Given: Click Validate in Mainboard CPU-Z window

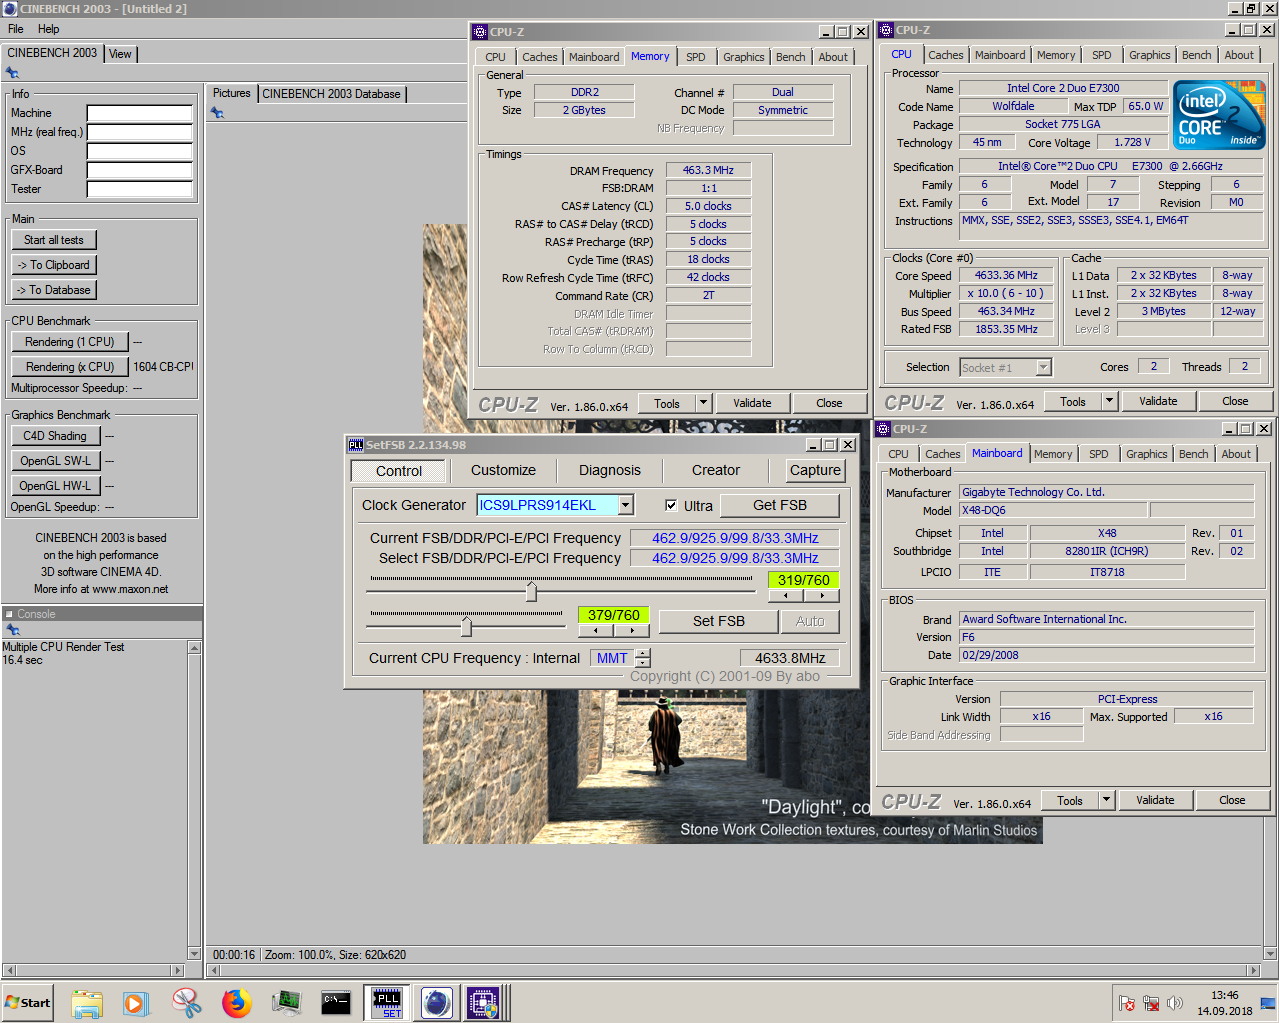Looking at the screenshot, I should (1155, 800).
